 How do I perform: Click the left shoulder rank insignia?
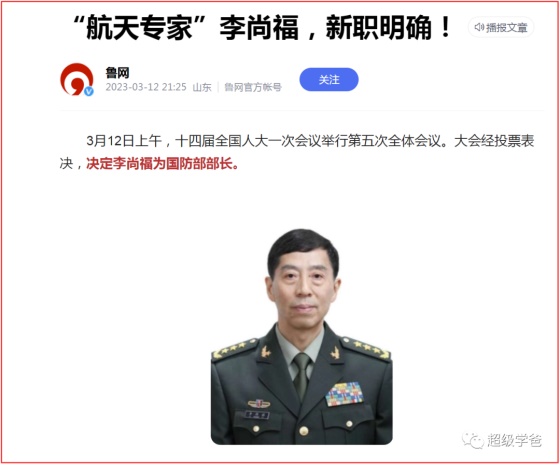pyautogui.click(x=234, y=349)
